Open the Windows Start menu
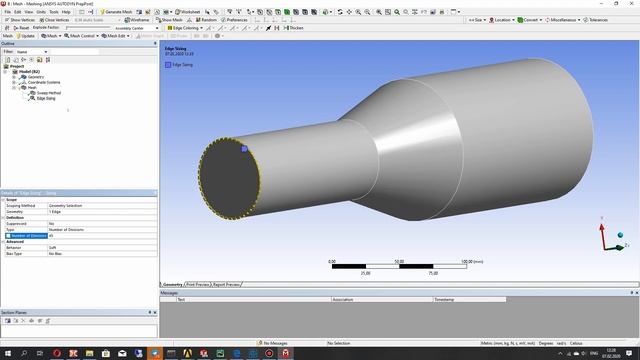Screen dimensions: 640x360 pos(8,353)
